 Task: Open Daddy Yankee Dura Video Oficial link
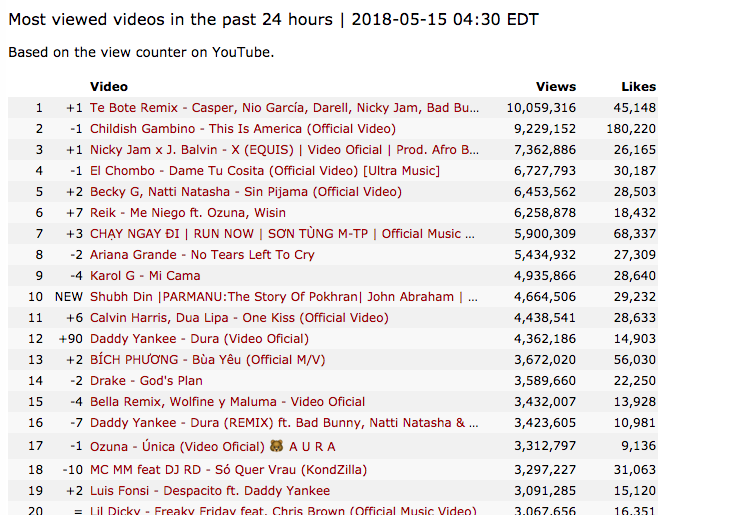pyautogui.click(x=199, y=339)
